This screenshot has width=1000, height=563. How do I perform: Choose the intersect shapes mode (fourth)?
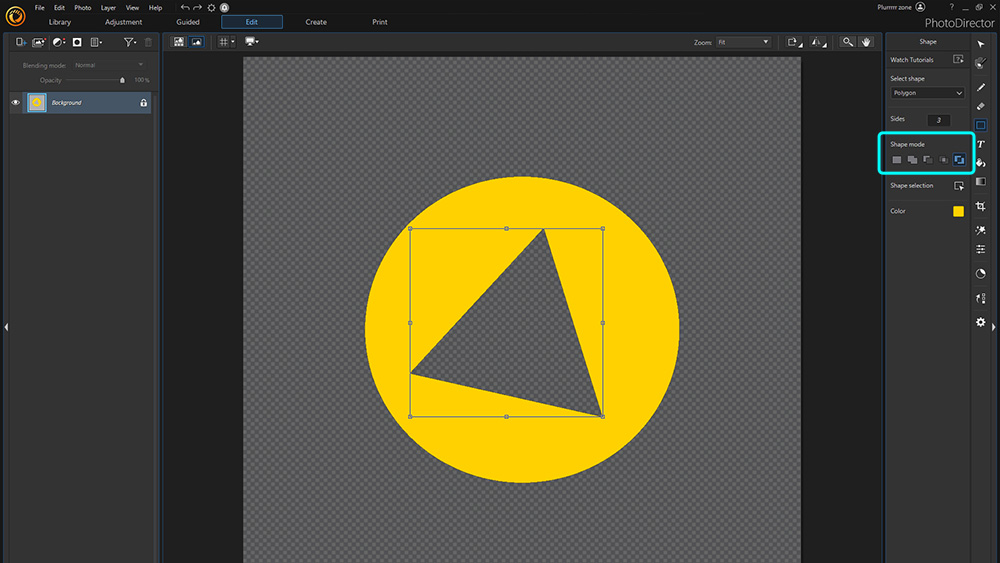[943, 160]
